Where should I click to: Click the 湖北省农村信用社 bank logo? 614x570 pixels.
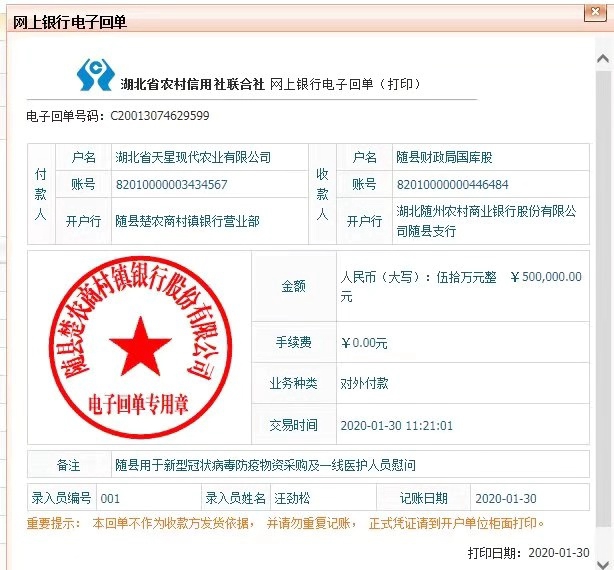point(98,74)
